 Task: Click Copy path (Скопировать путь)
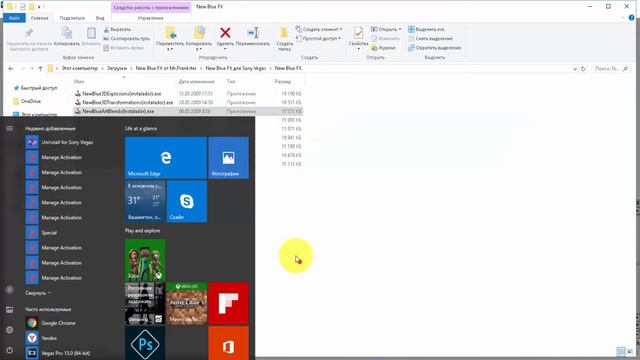point(126,38)
